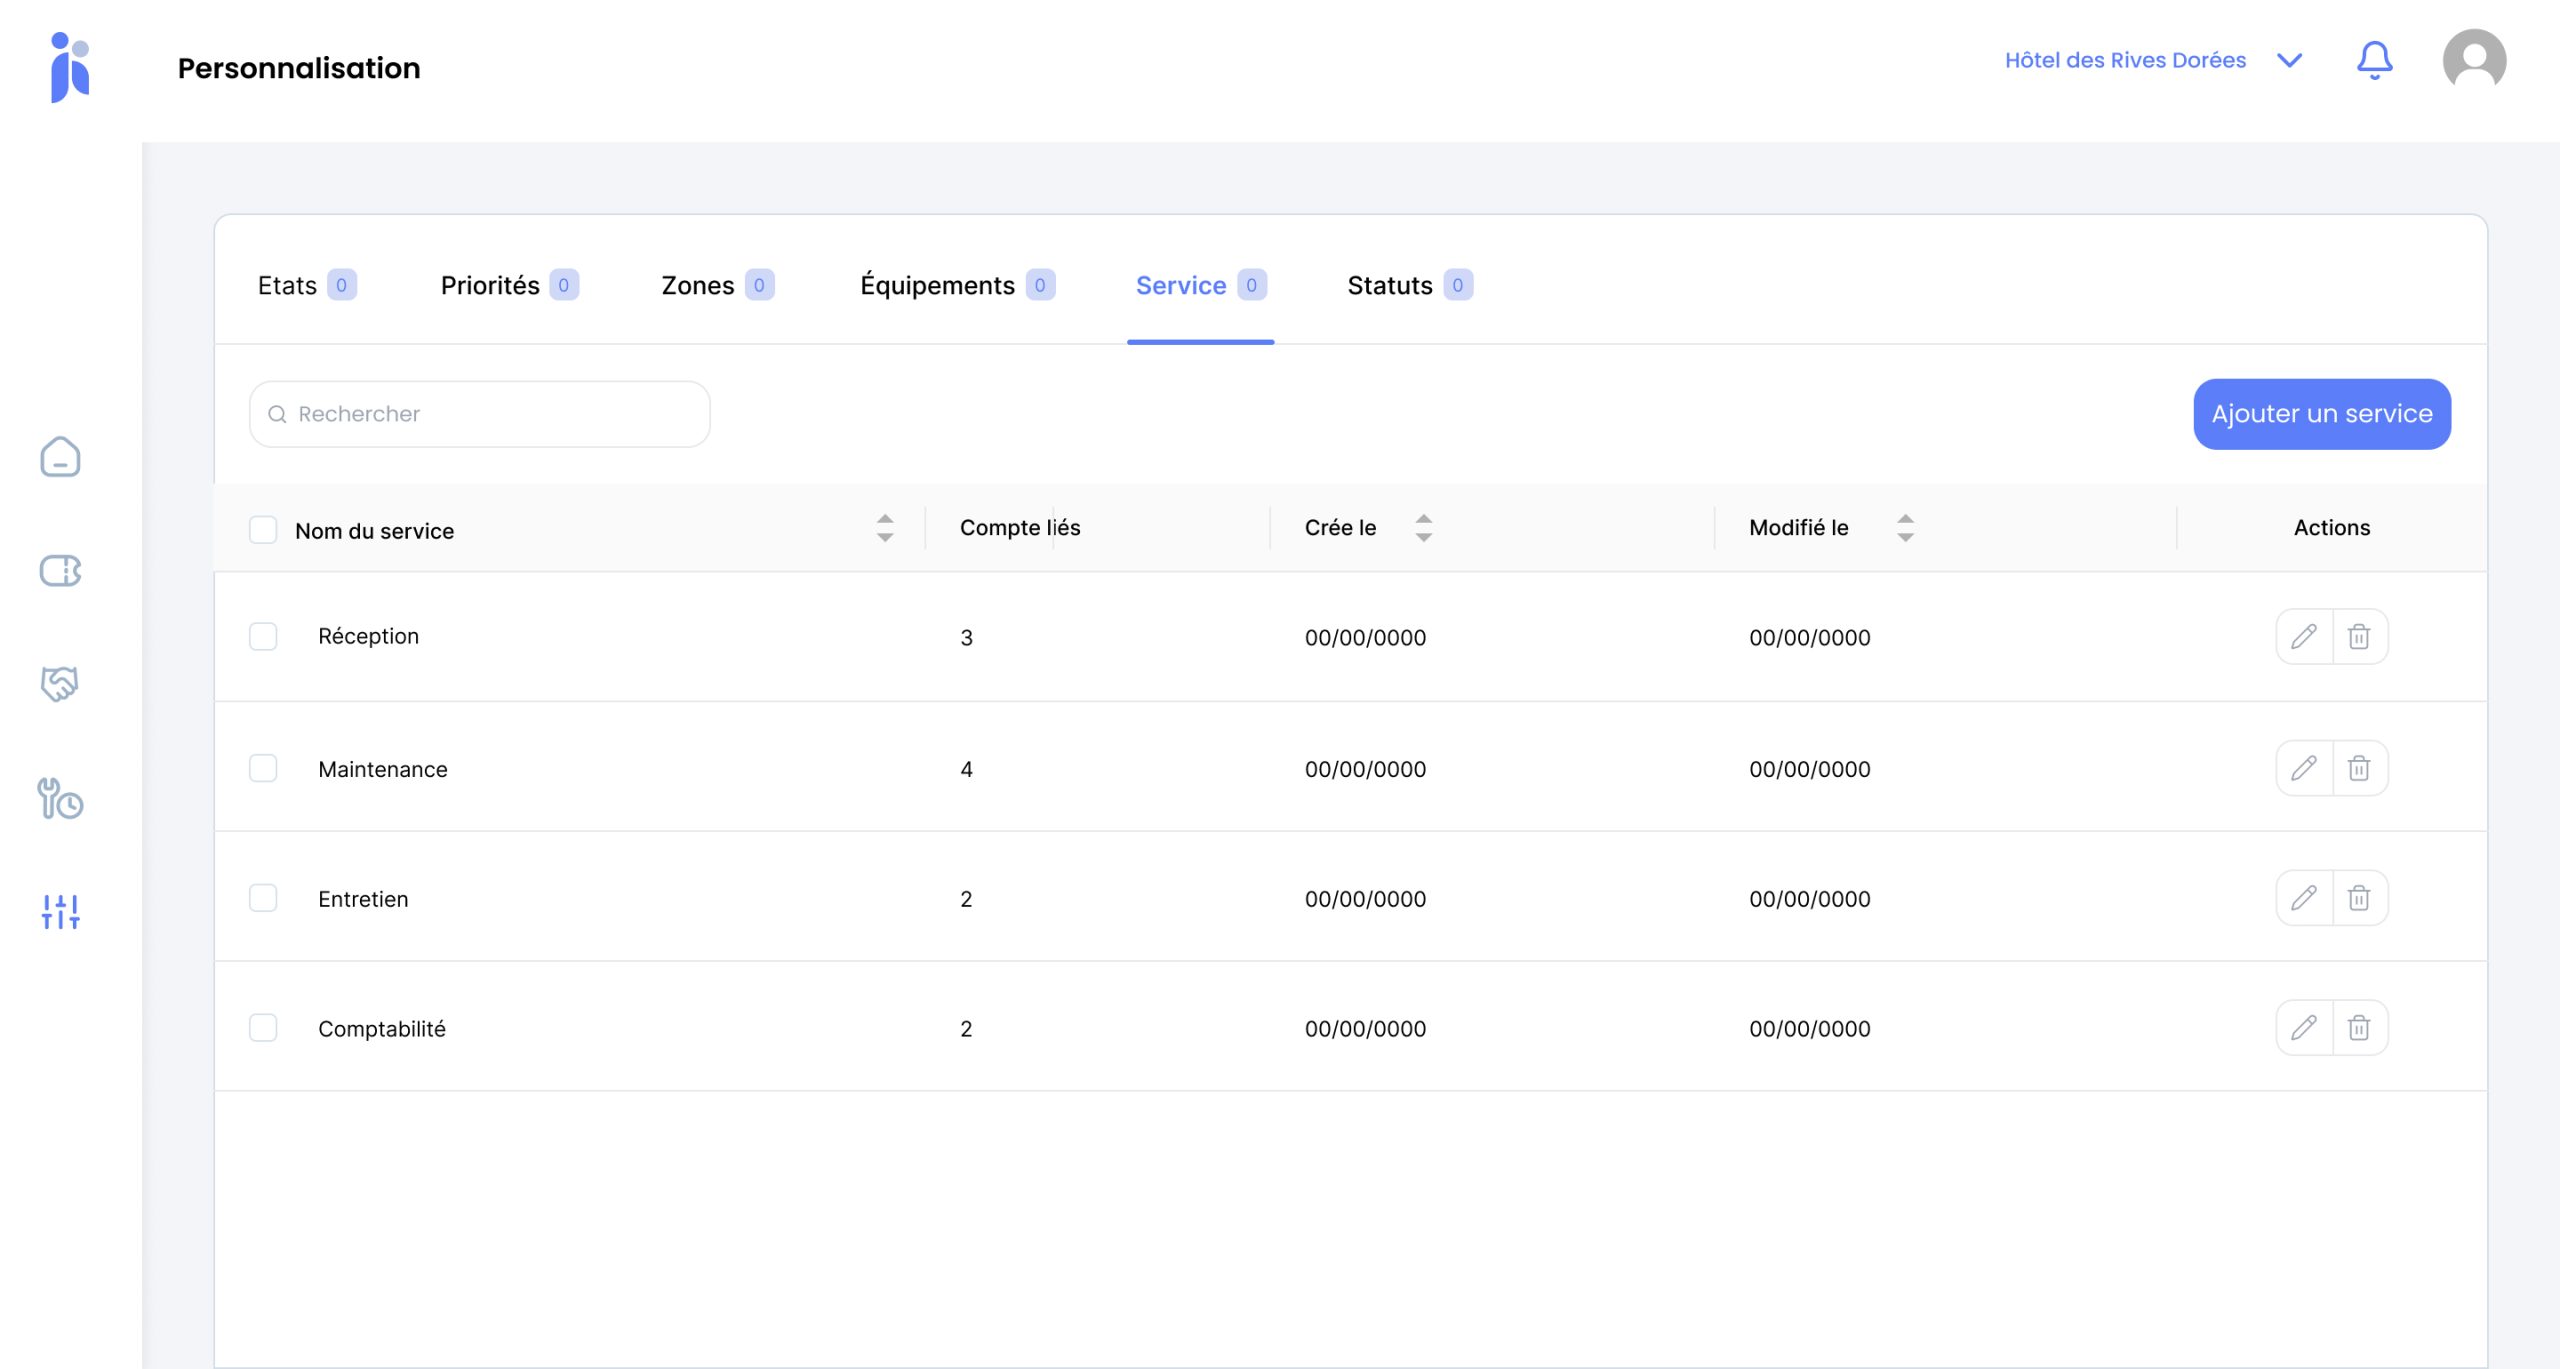Screen dimensions: 2560x1369
Task: Open the user avatar profile
Action: (2473, 61)
